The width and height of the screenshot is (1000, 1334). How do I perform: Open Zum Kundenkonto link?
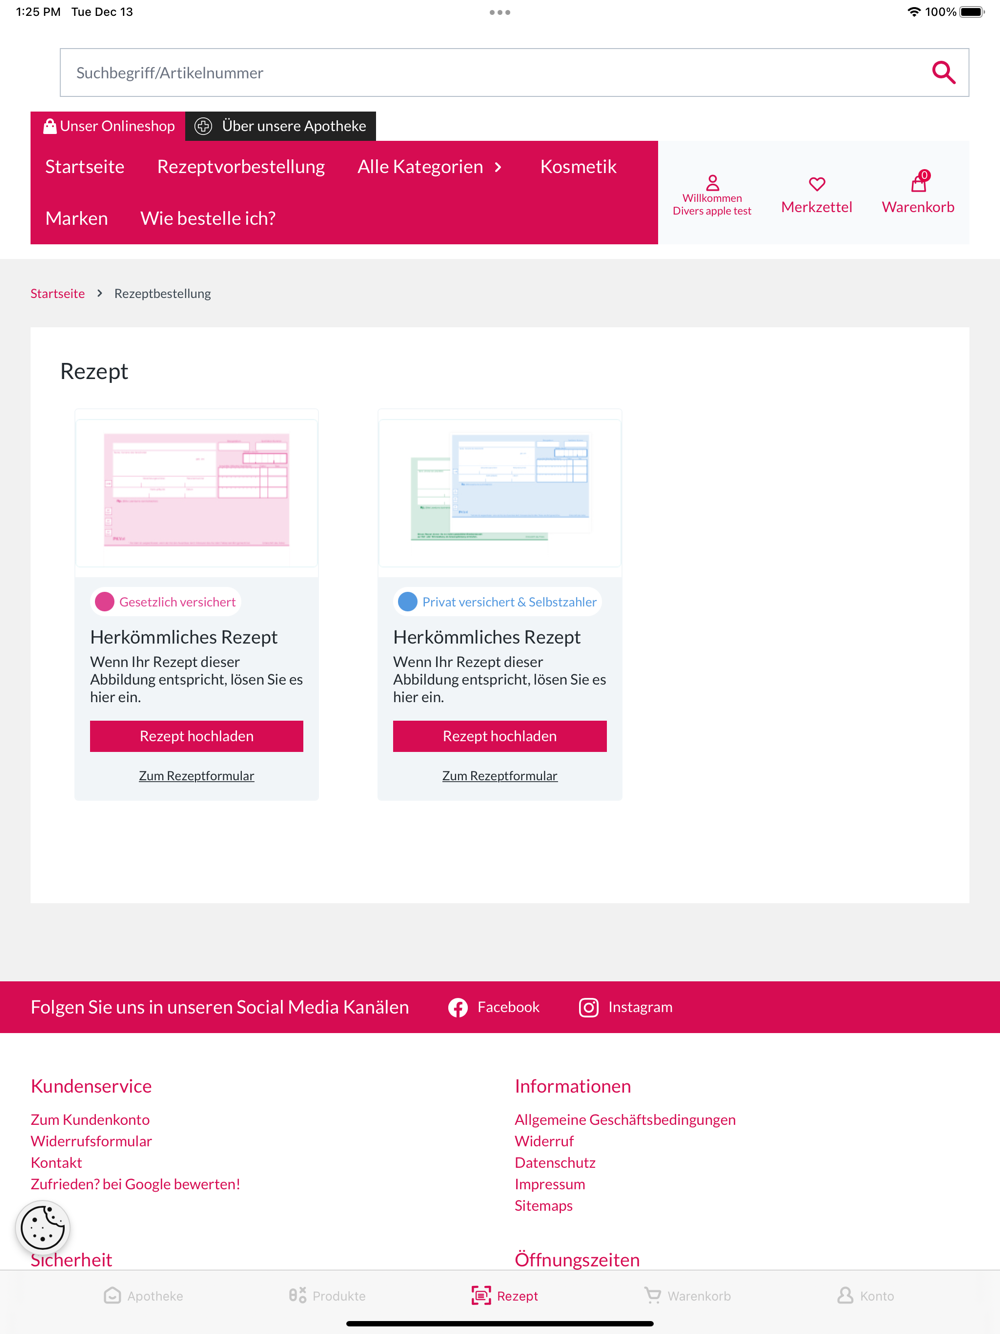coord(90,1119)
